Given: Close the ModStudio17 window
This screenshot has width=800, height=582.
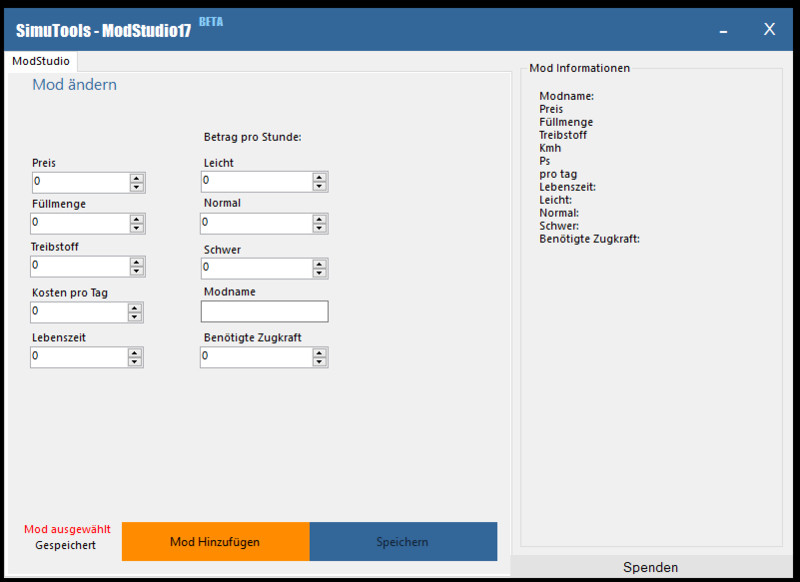Looking at the screenshot, I should tap(769, 29).
